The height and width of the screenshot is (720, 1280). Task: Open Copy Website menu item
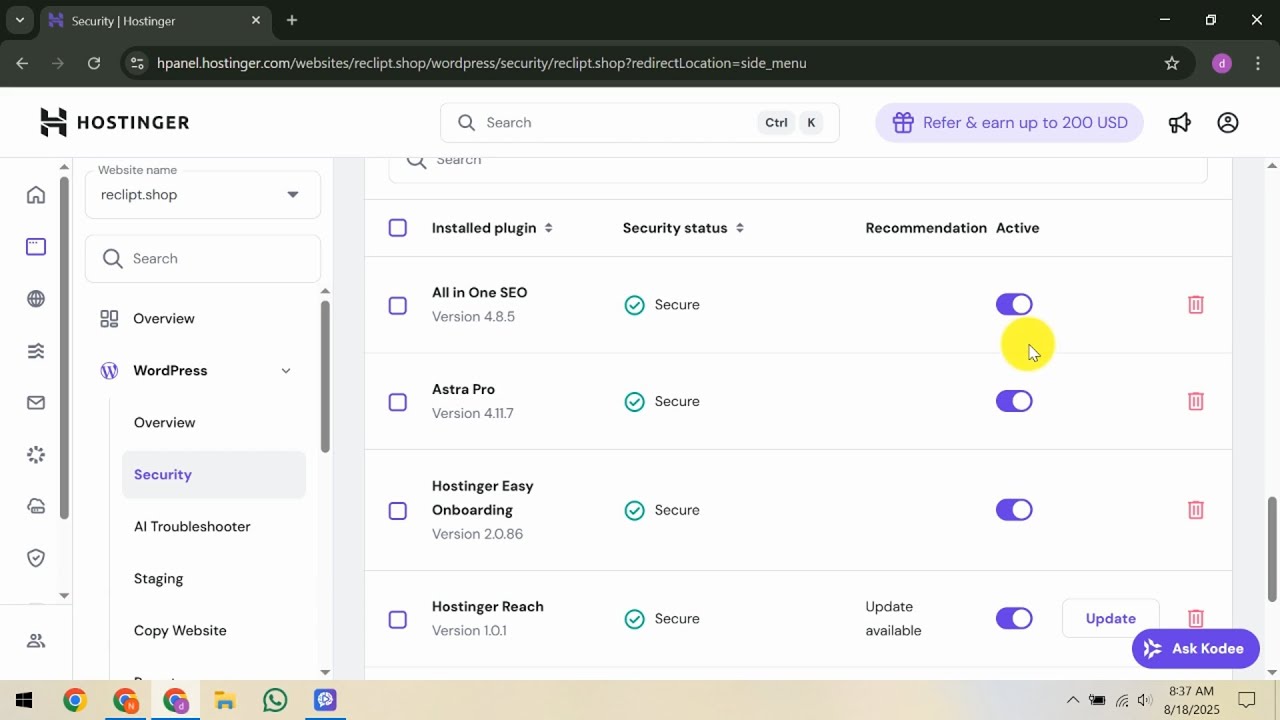point(180,631)
